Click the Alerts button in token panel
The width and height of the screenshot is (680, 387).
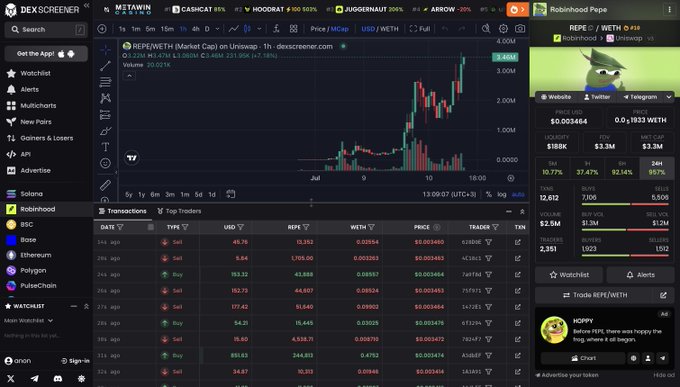coord(640,275)
